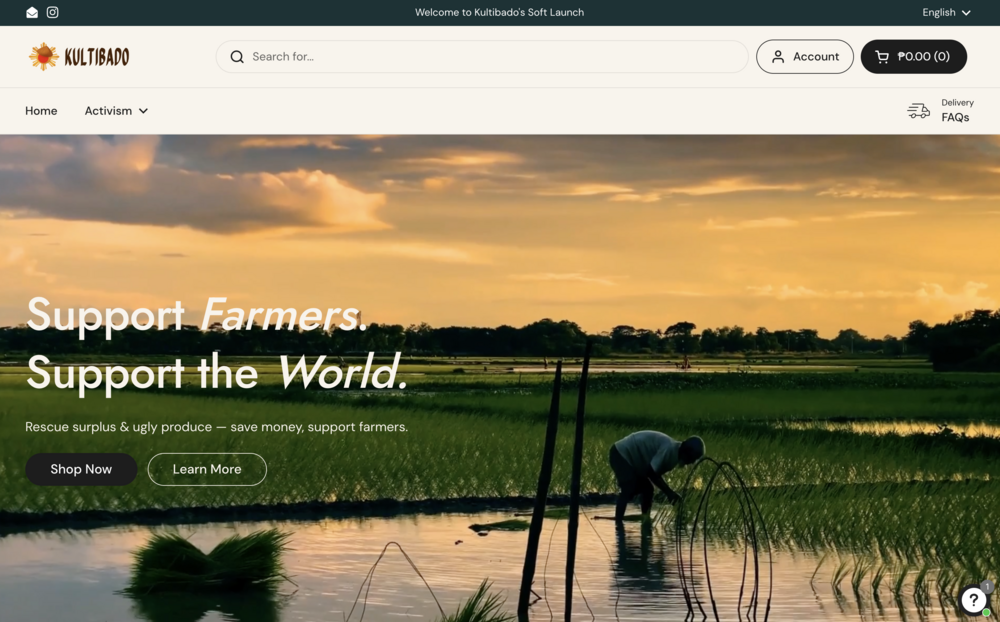Click the person icon in Account
The width and height of the screenshot is (1000, 622).
pyautogui.click(x=777, y=57)
